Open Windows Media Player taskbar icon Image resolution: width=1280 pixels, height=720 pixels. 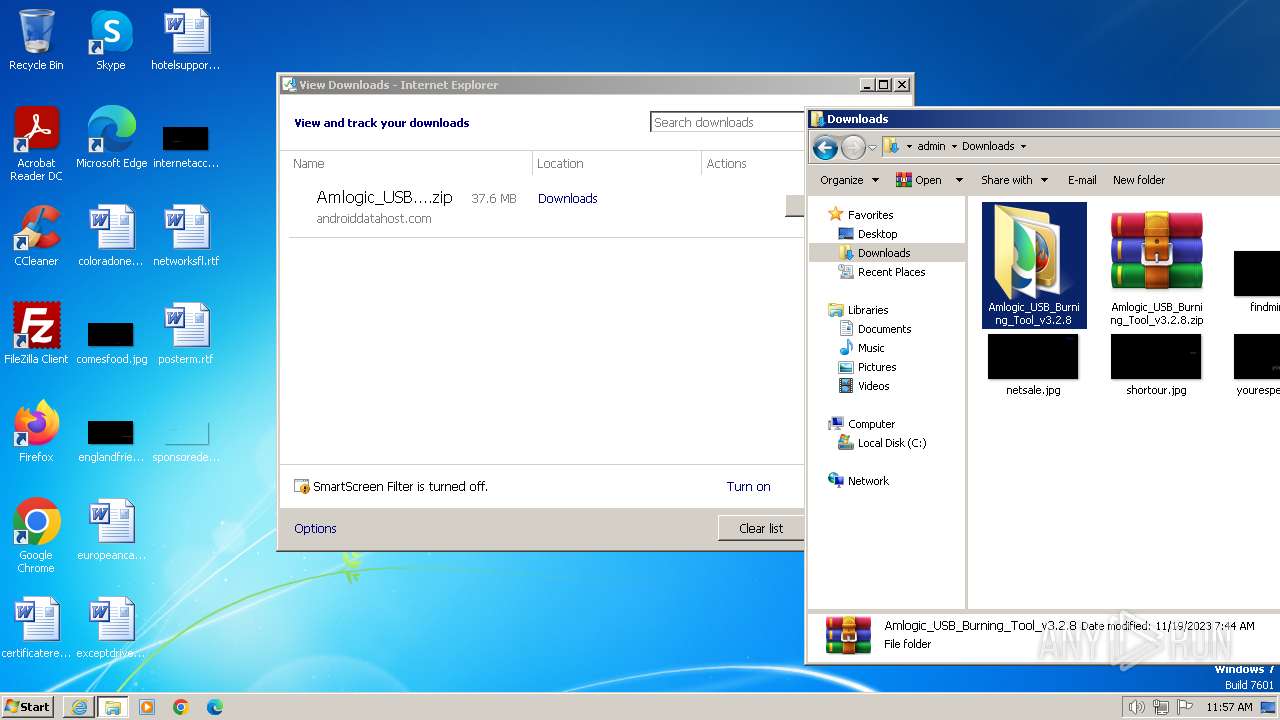pos(147,707)
